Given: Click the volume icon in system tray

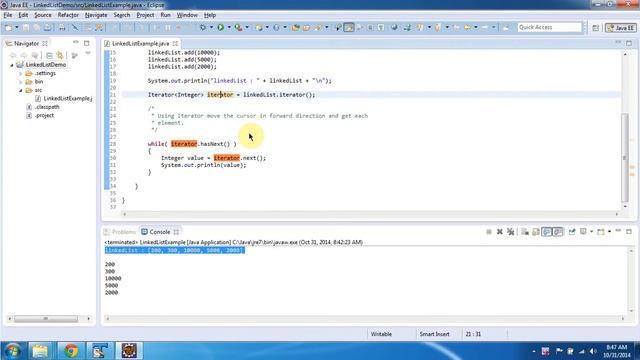Looking at the screenshot, I should 593,351.
